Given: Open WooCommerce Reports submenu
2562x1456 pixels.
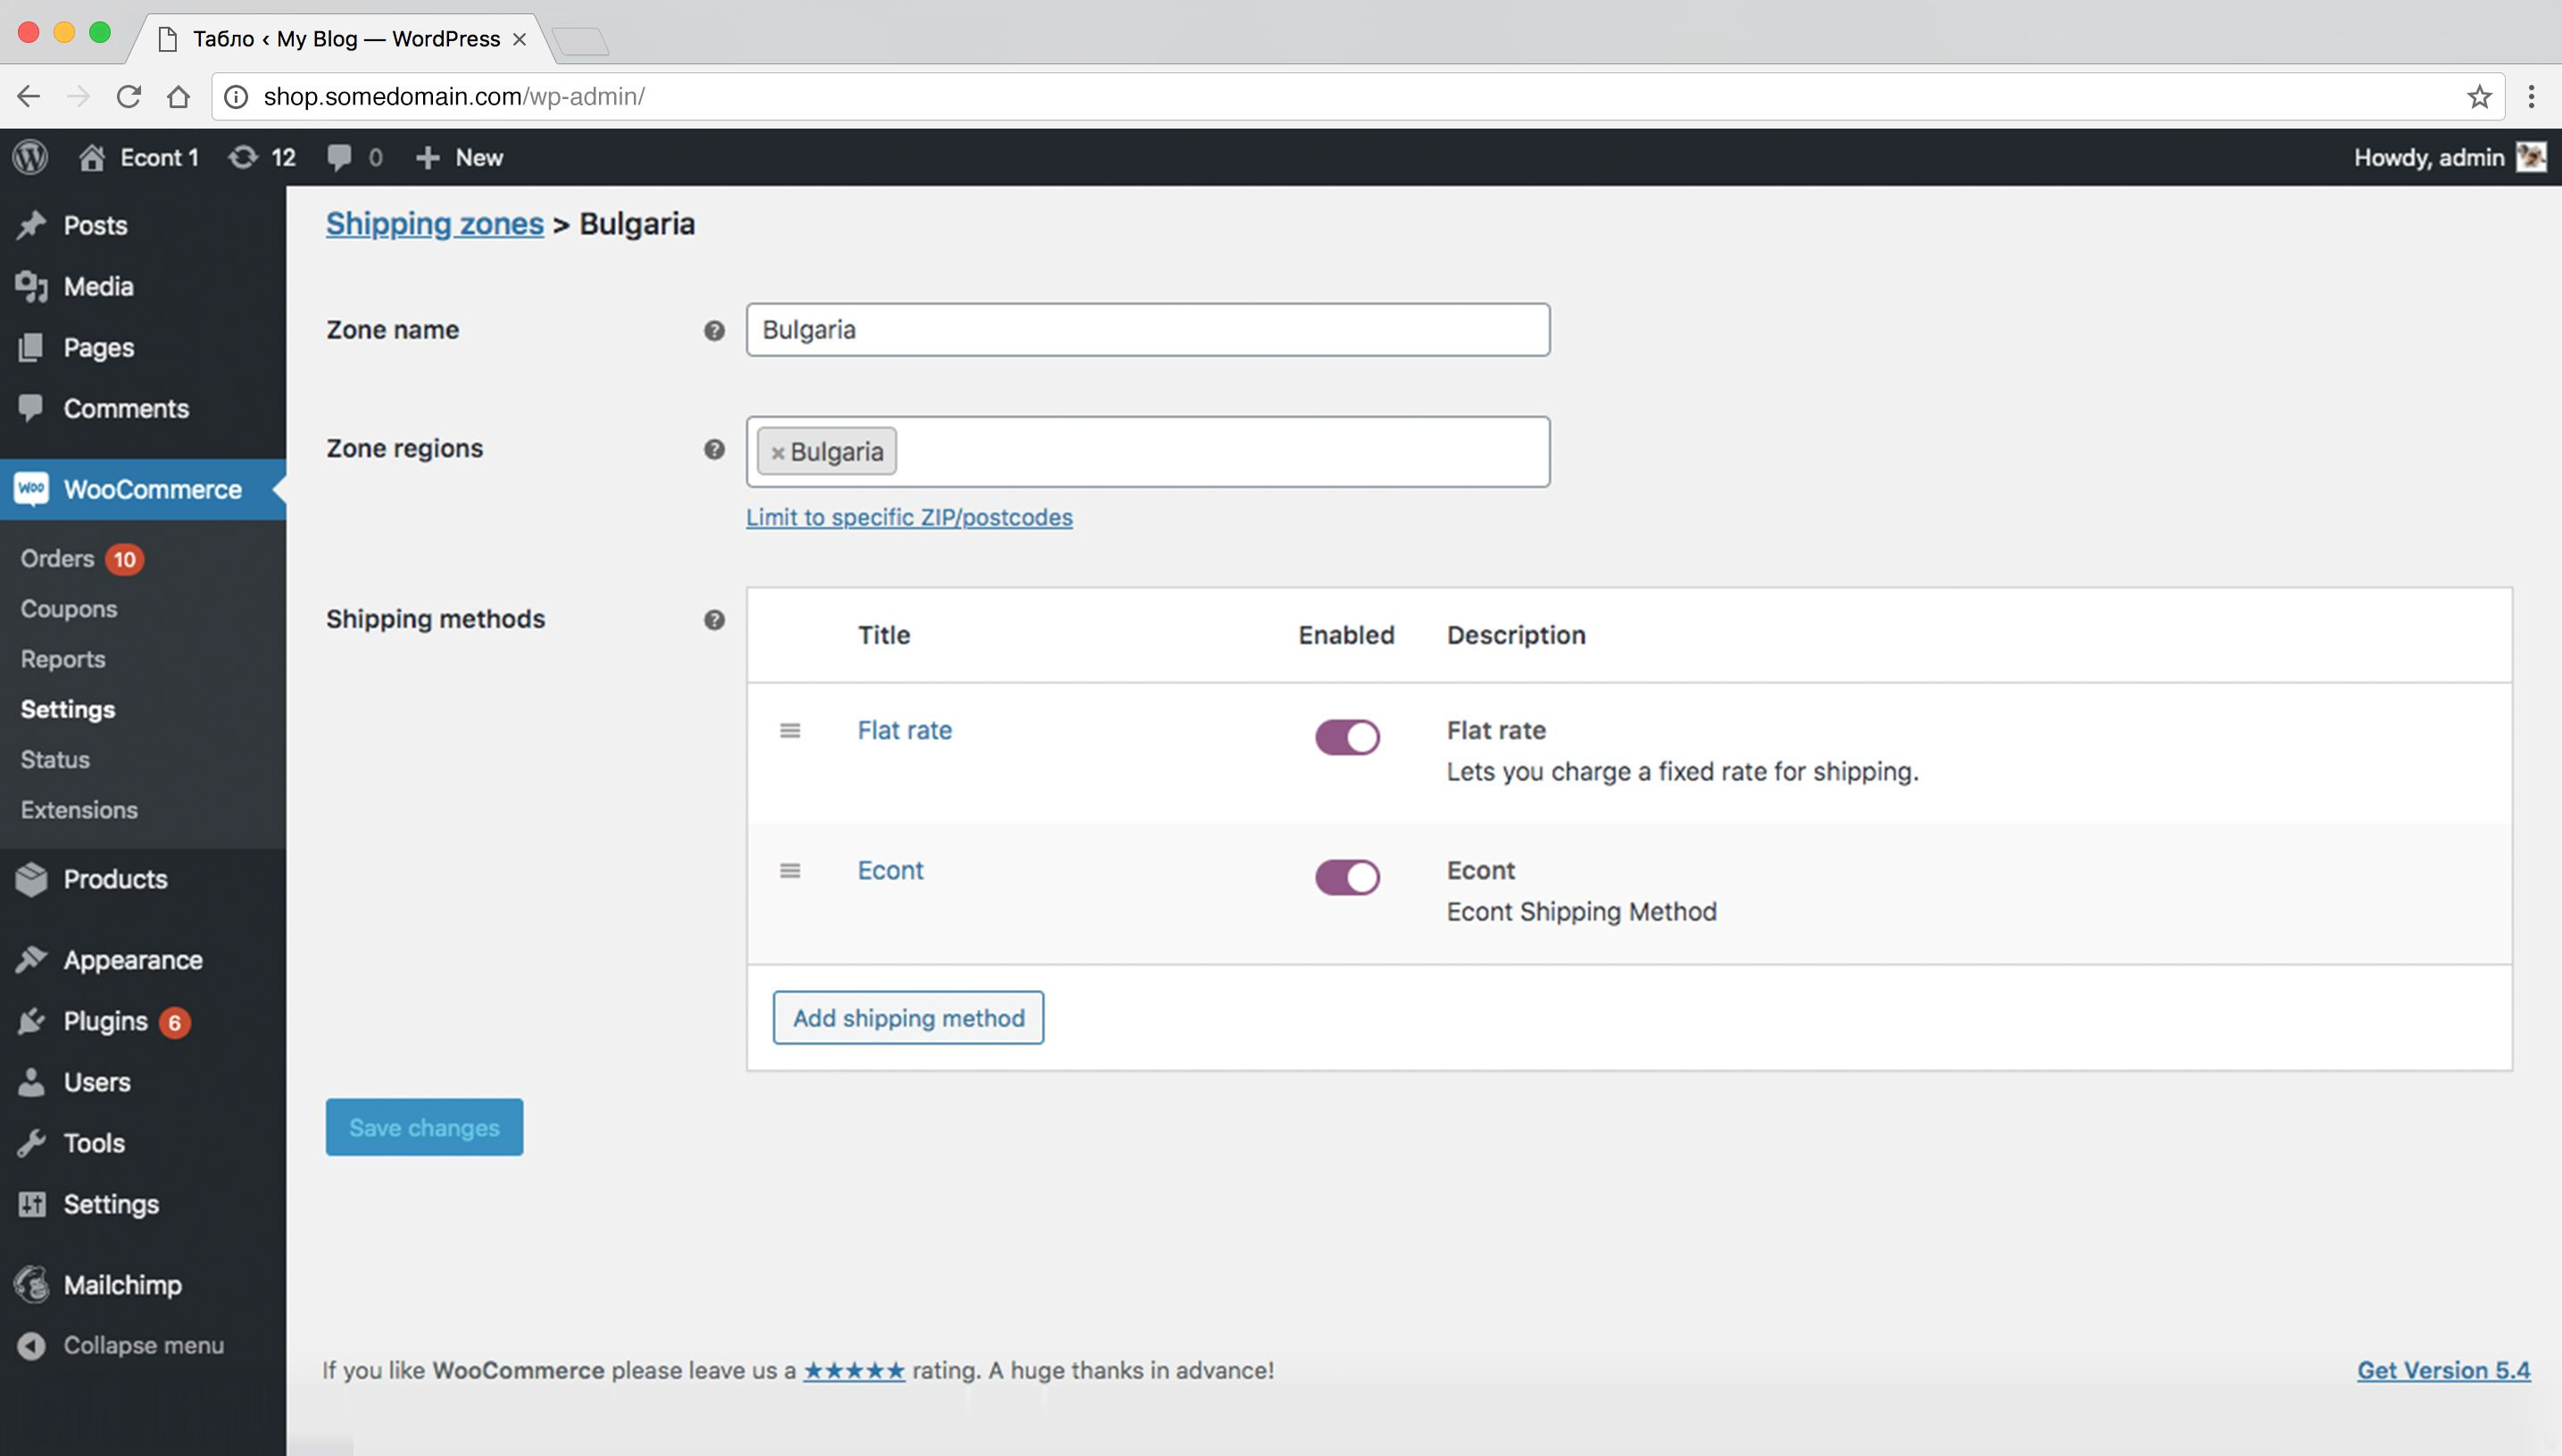Looking at the screenshot, I should coord(63,659).
